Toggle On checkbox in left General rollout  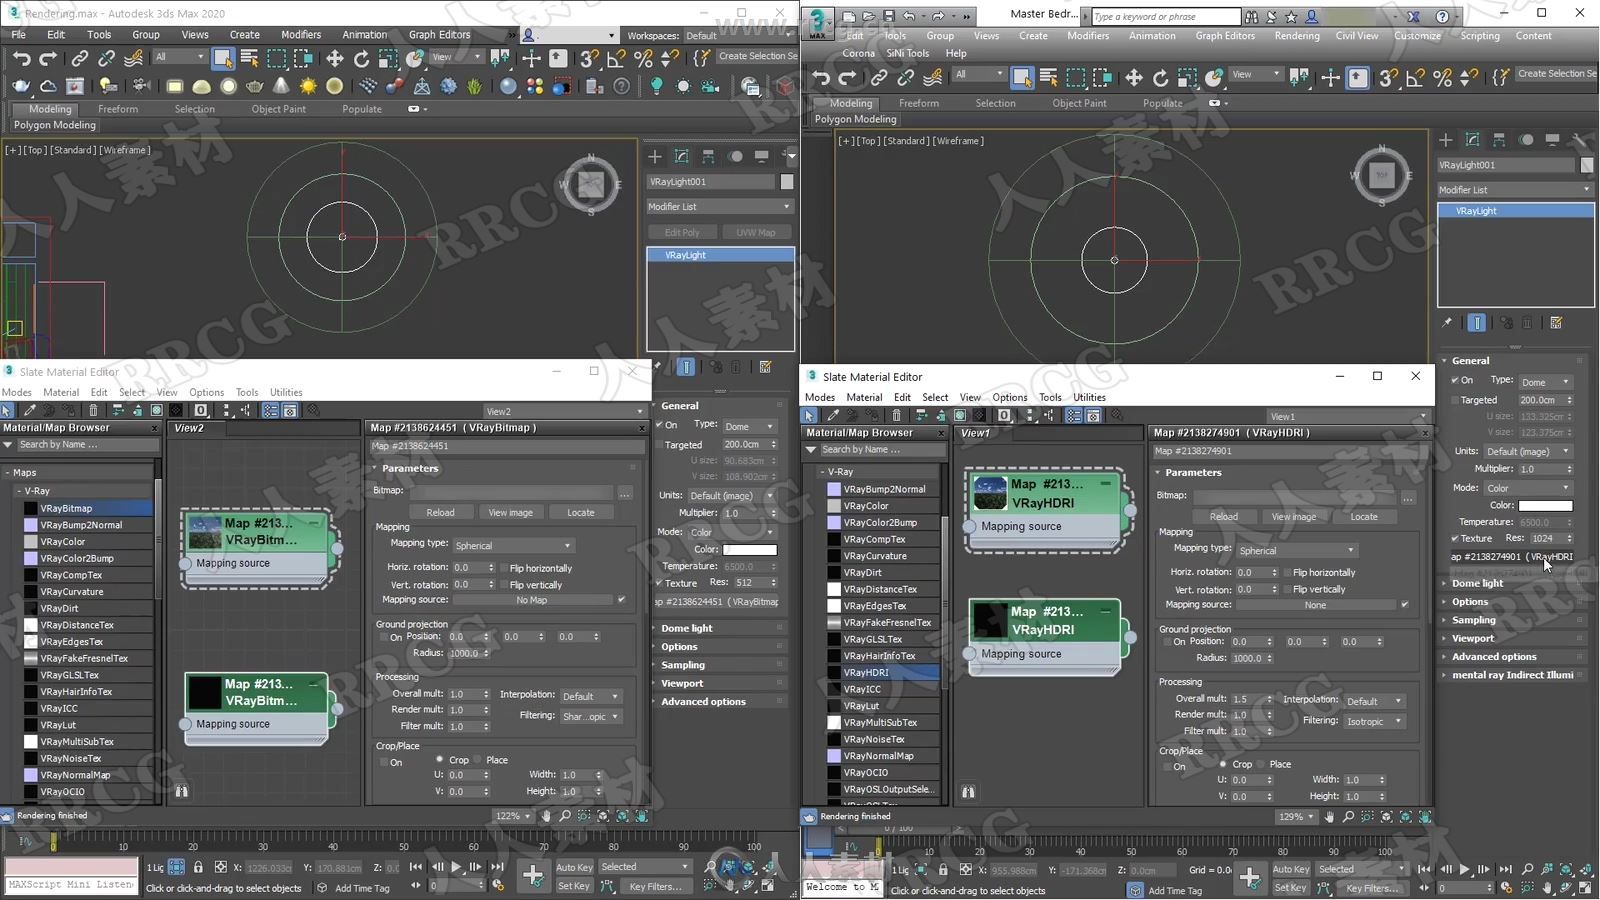coord(660,425)
